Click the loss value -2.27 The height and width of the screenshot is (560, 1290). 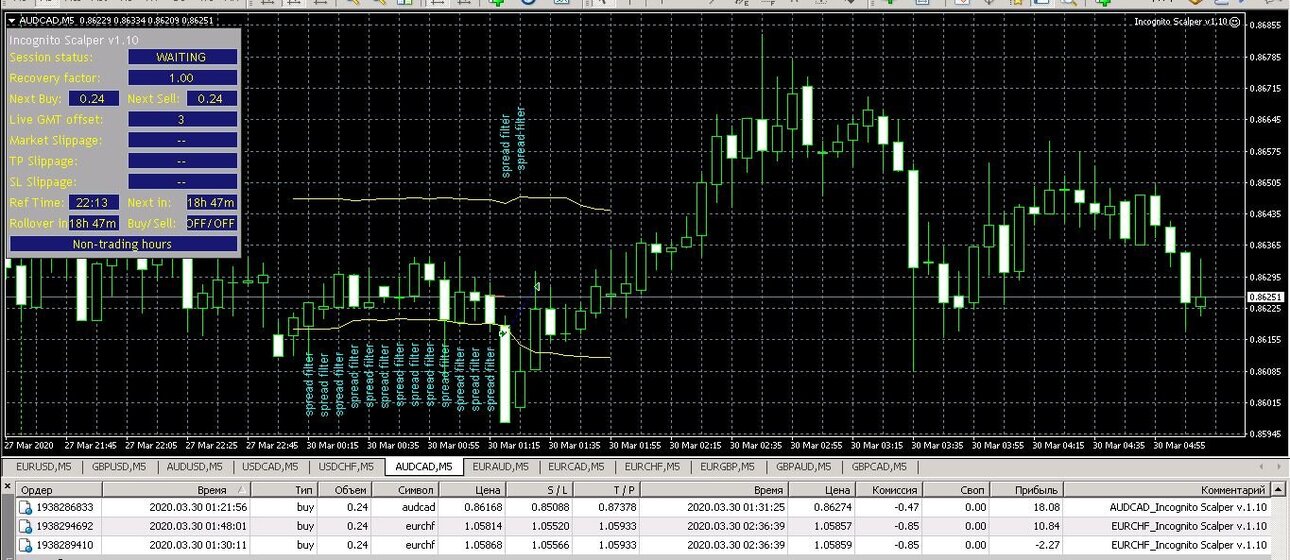tap(1046, 545)
